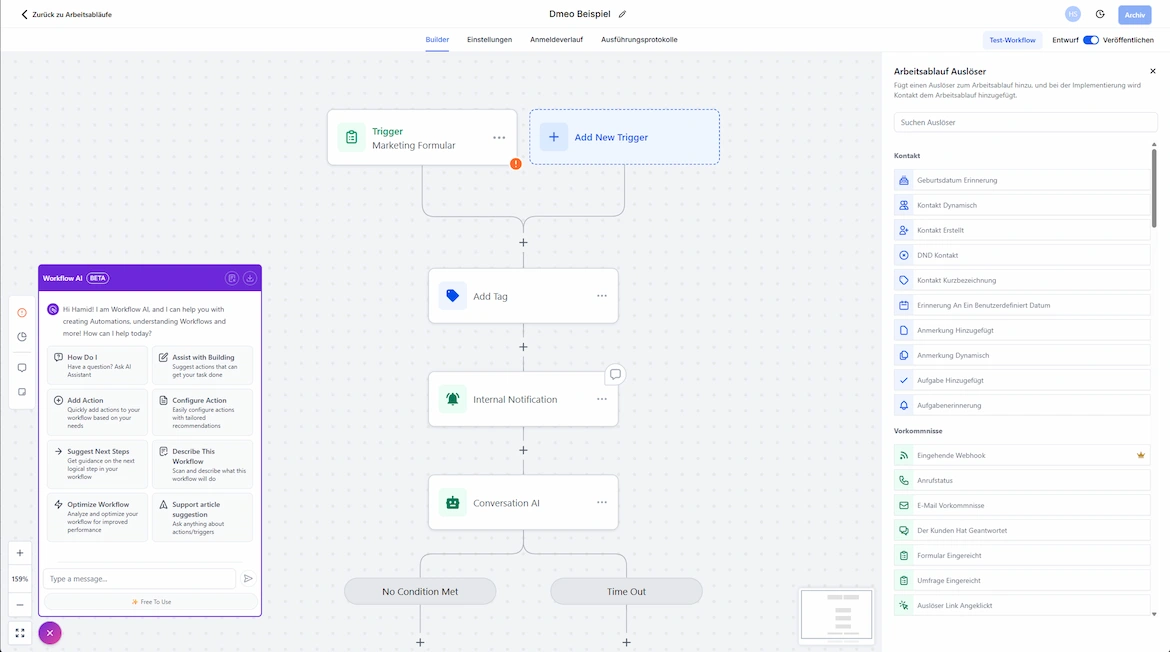Choose Suggest Next Steps option

tap(97, 465)
